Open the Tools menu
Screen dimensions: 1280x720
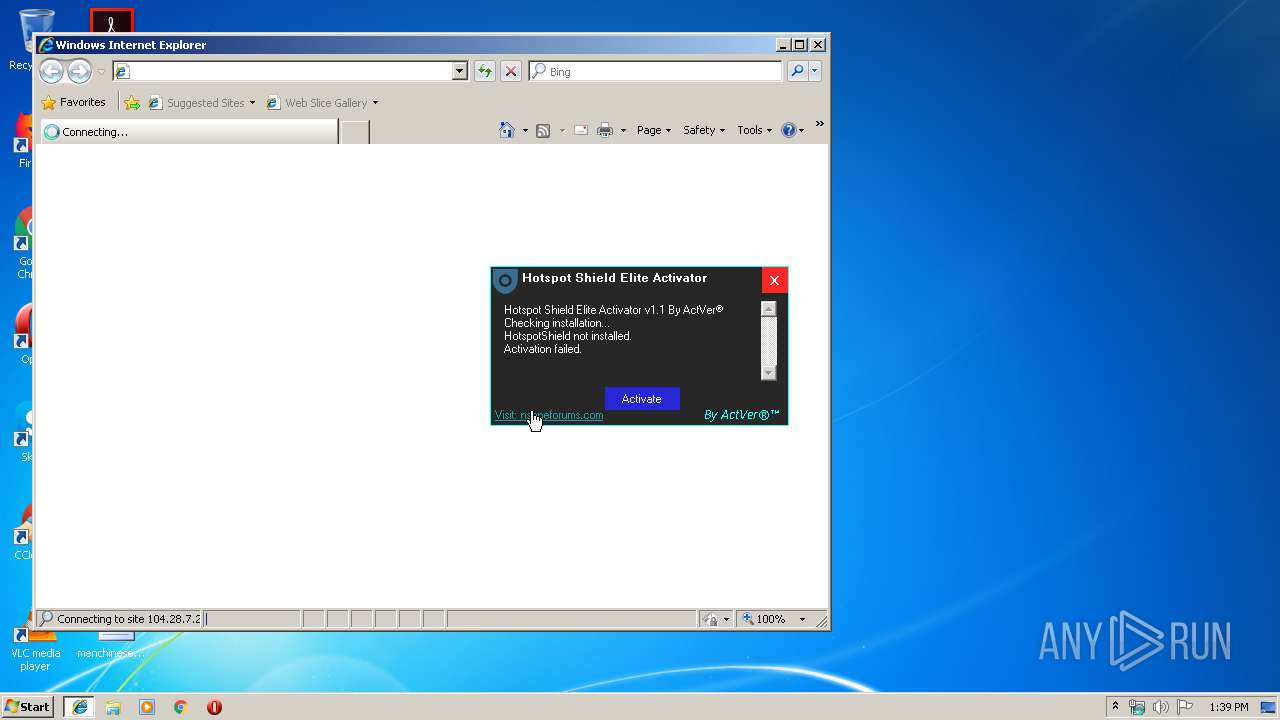(x=755, y=130)
